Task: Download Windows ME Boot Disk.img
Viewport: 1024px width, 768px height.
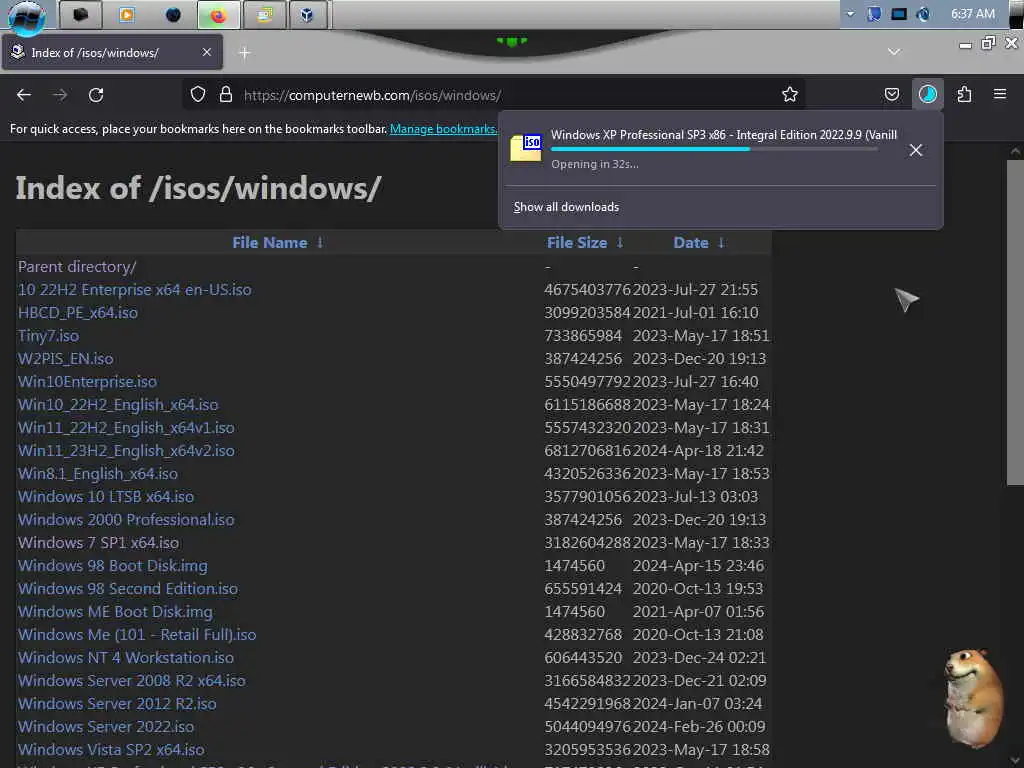Action: point(116,611)
